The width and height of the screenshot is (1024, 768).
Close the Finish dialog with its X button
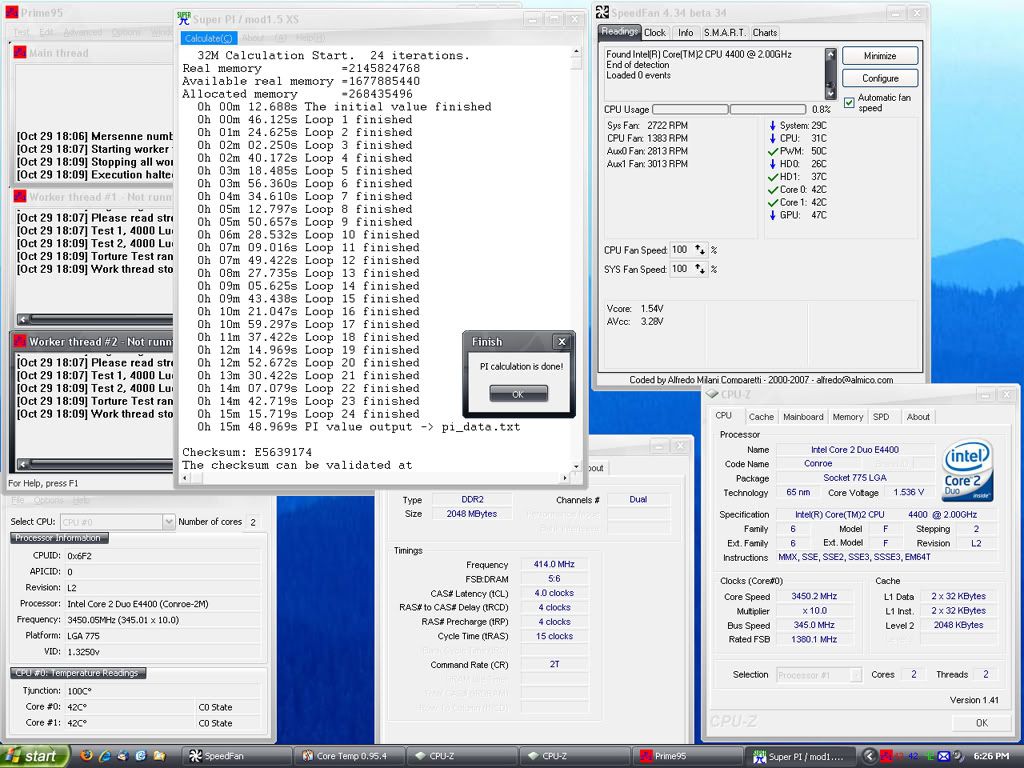[561, 342]
